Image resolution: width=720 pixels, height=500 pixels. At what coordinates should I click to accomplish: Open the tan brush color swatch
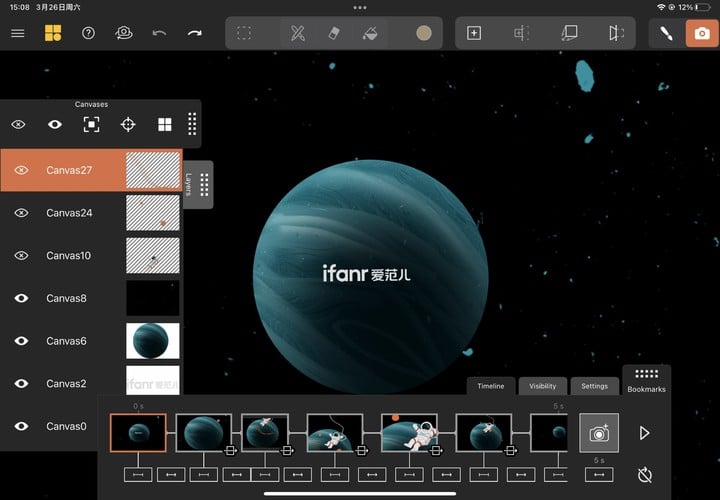coord(423,33)
